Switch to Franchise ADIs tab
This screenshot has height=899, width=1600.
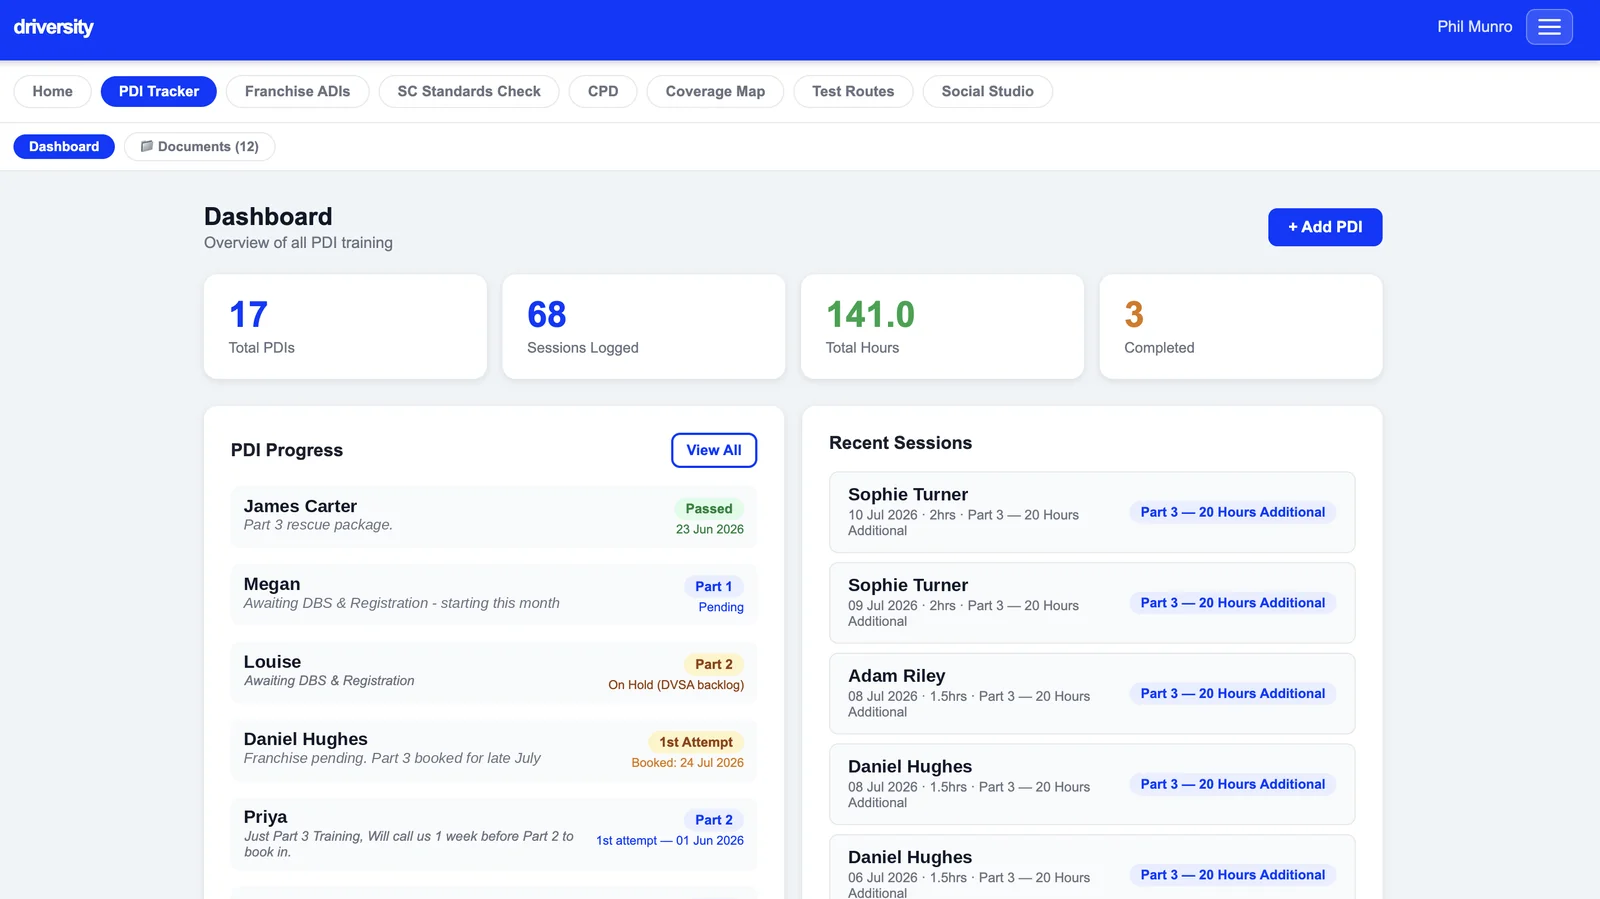pyautogui.click(x=297, y=91)
